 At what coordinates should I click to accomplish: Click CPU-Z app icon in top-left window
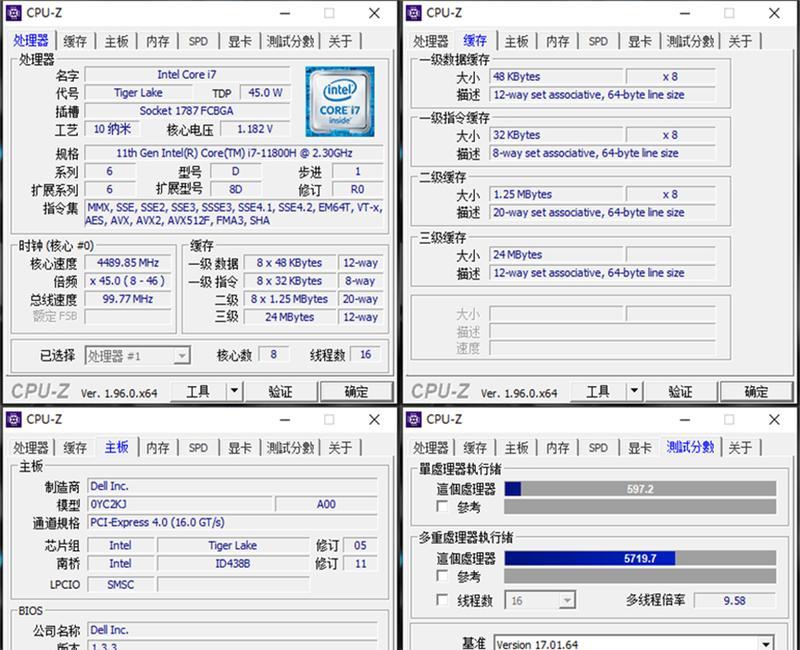[x=13, y=13]
